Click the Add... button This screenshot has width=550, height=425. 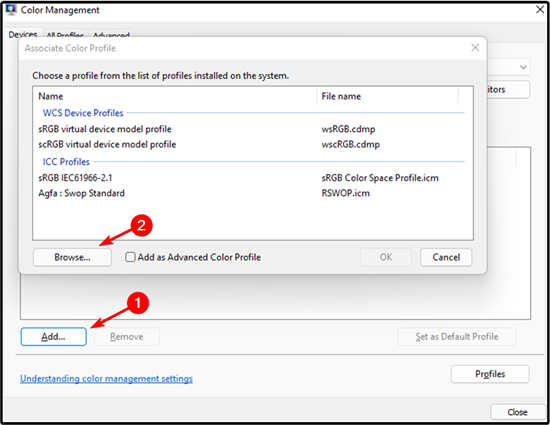[54, 337]
